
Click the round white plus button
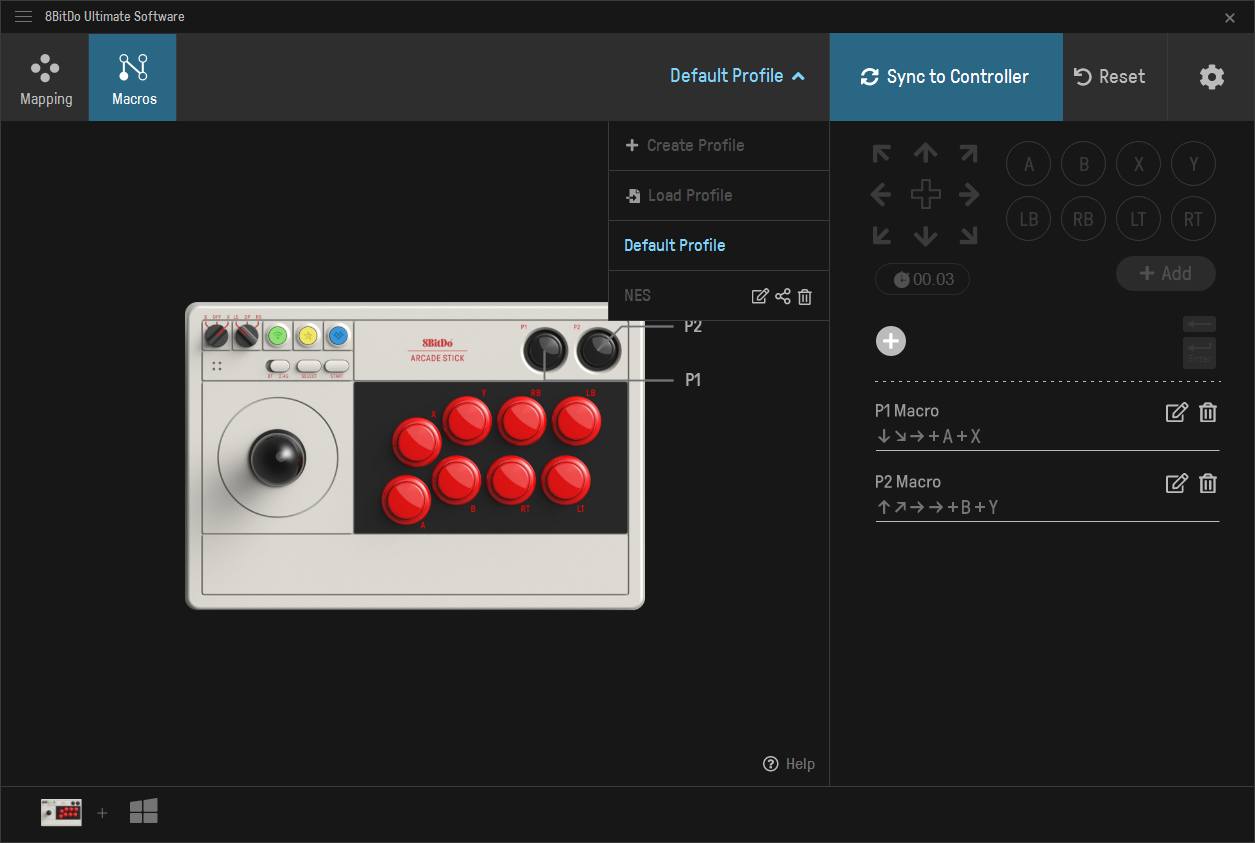pos(891,342)
